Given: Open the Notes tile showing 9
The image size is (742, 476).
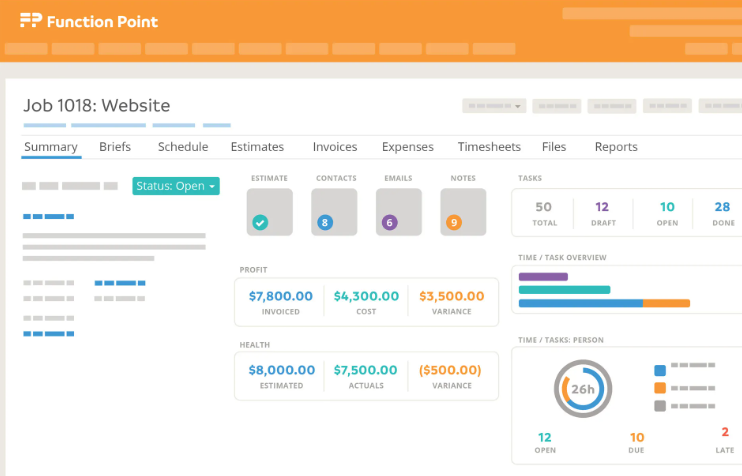Looking at the screenshot, I should 463,212.
